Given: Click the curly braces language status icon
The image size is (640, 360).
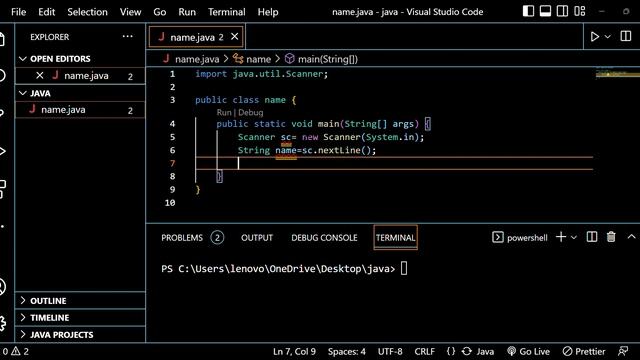Looking at the screenshot, I should tap(451, 351).
